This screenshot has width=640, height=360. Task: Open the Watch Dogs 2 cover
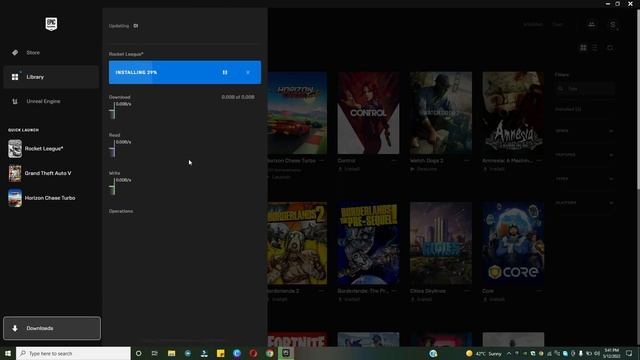(441, 113)
